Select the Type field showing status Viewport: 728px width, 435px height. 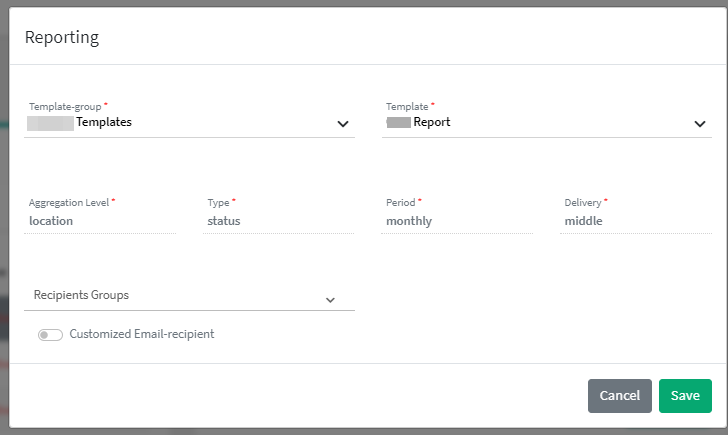[x=278, y=221]
